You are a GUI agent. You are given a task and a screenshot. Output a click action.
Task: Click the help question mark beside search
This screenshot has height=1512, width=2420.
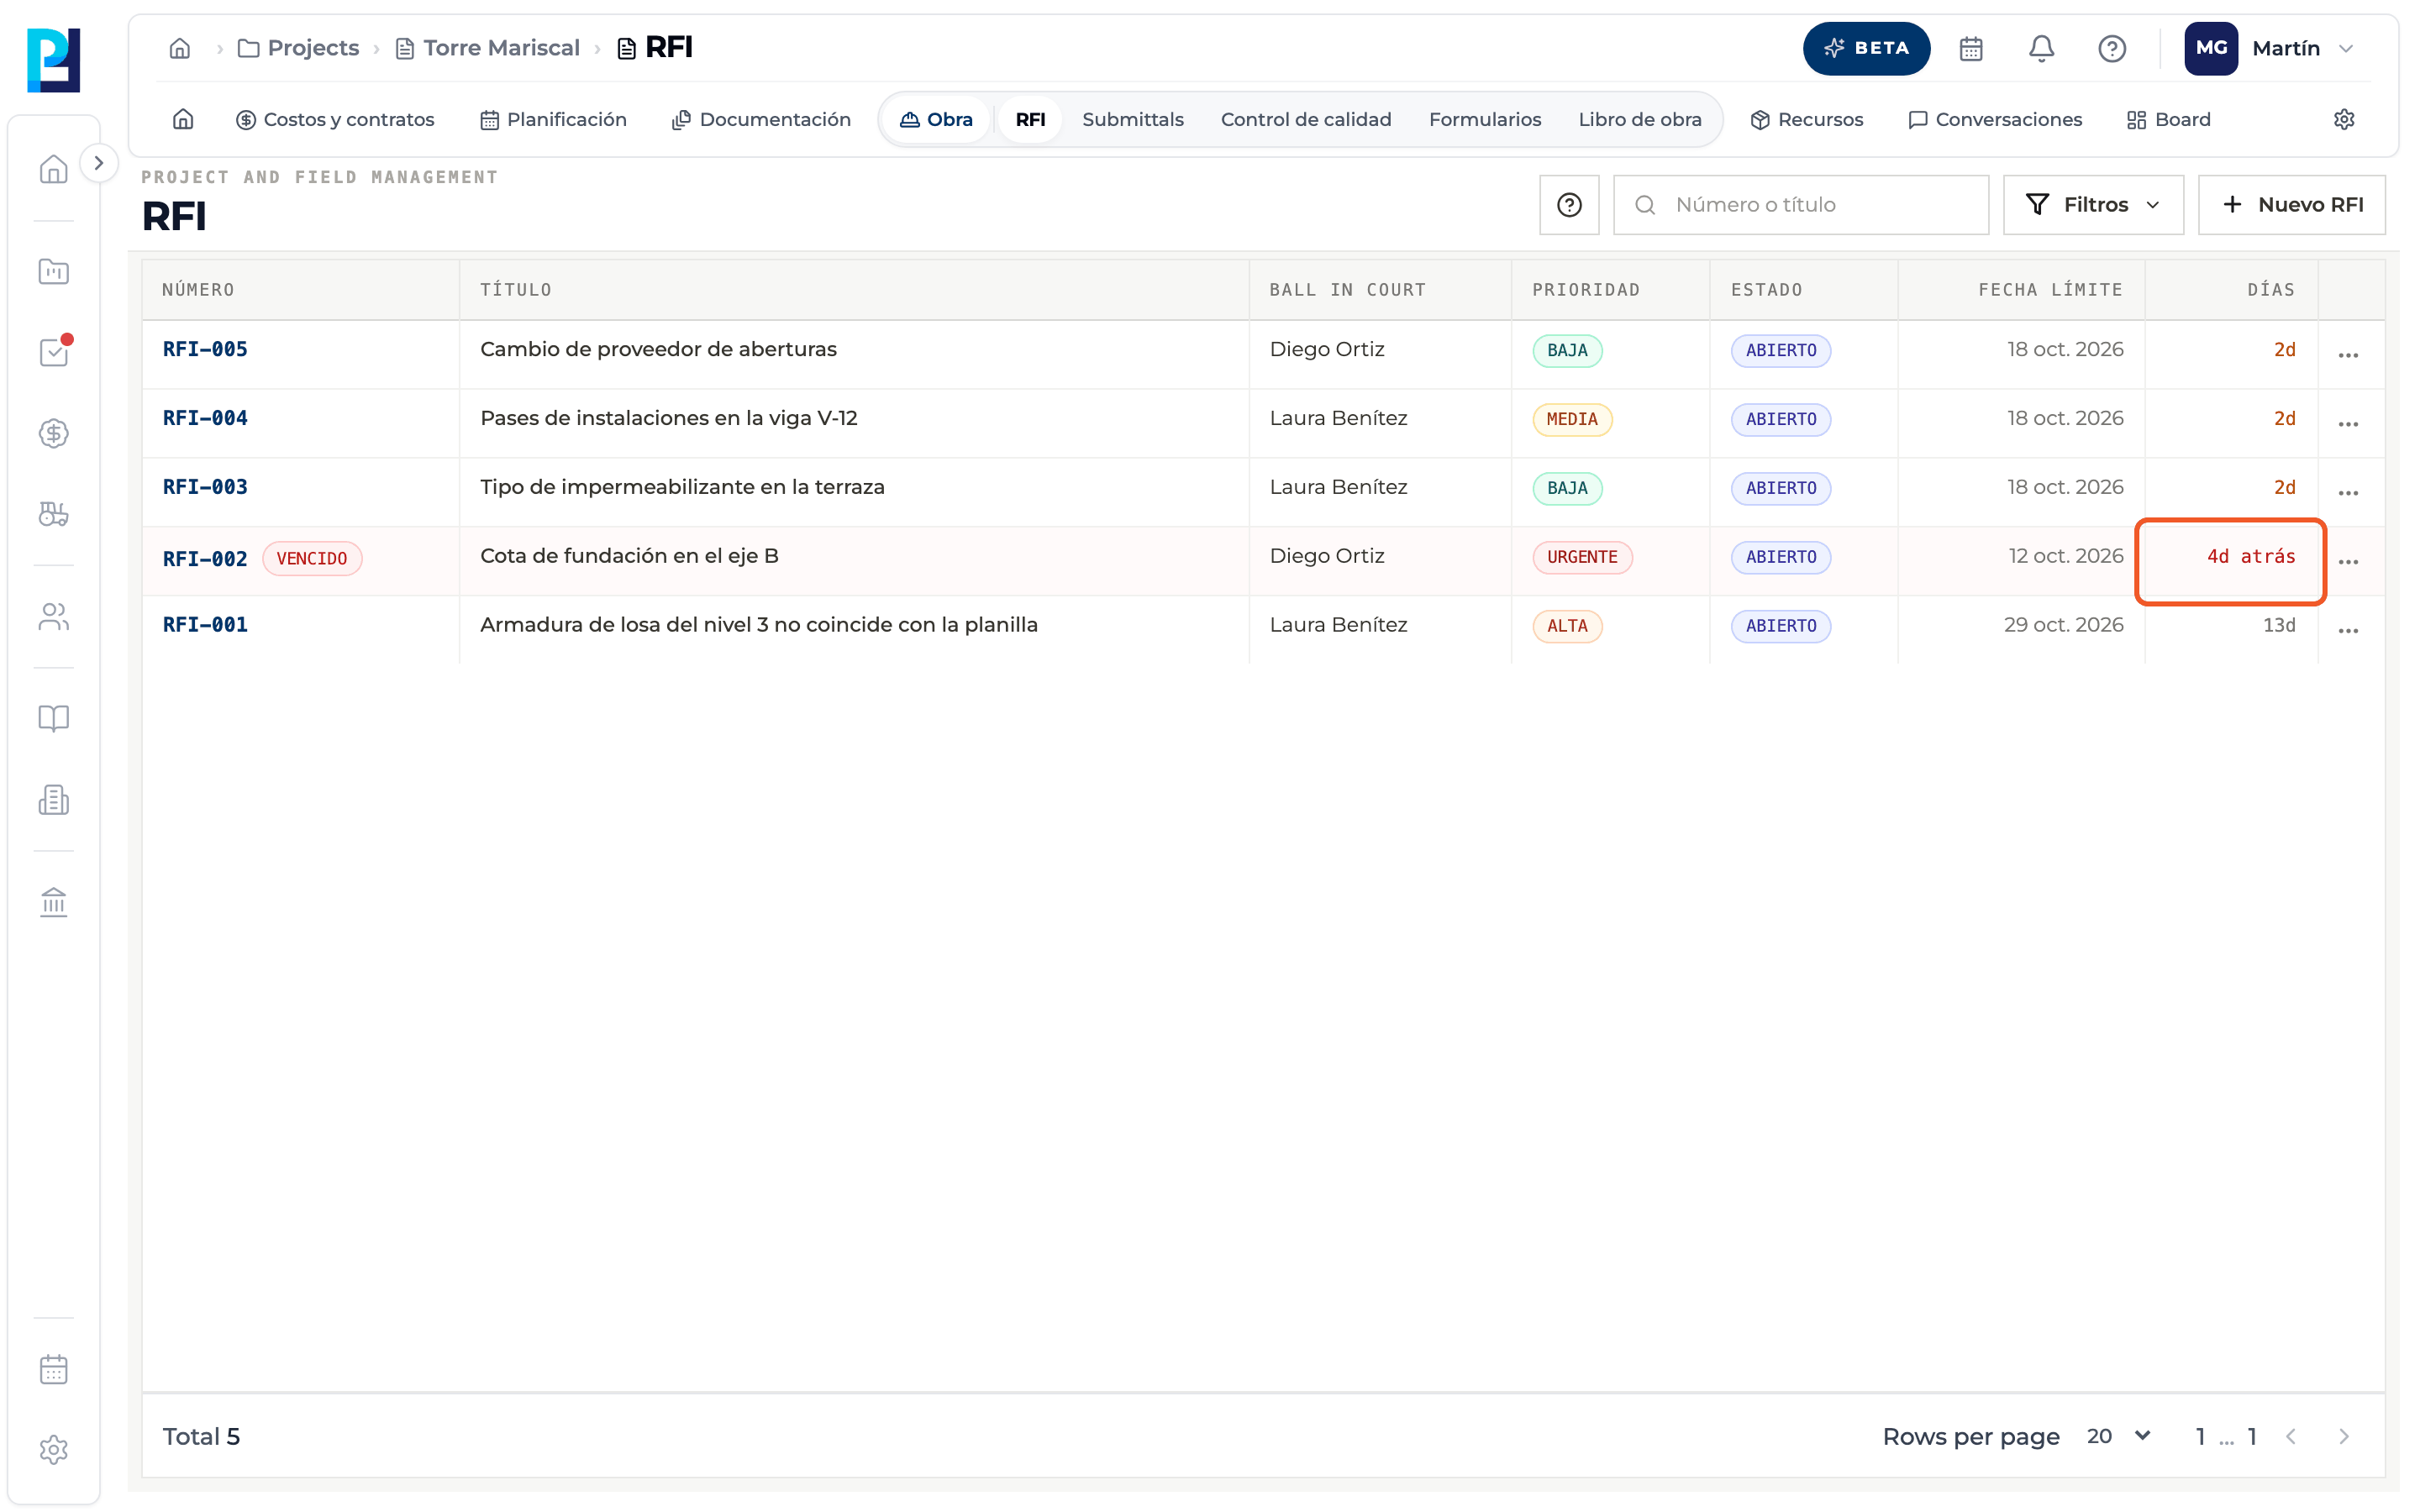click(1569, 205)
